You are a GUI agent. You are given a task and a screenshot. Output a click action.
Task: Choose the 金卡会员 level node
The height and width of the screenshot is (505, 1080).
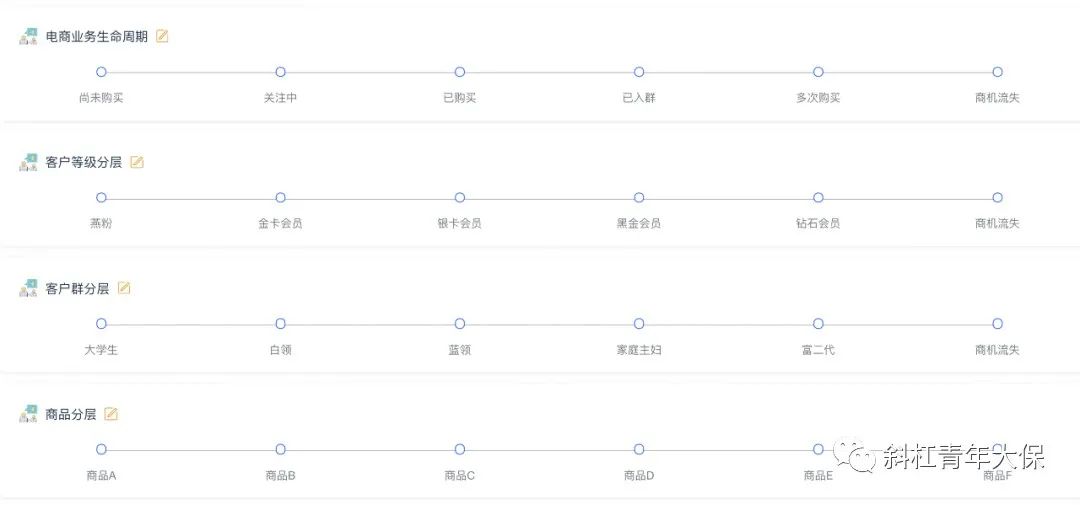280,198
